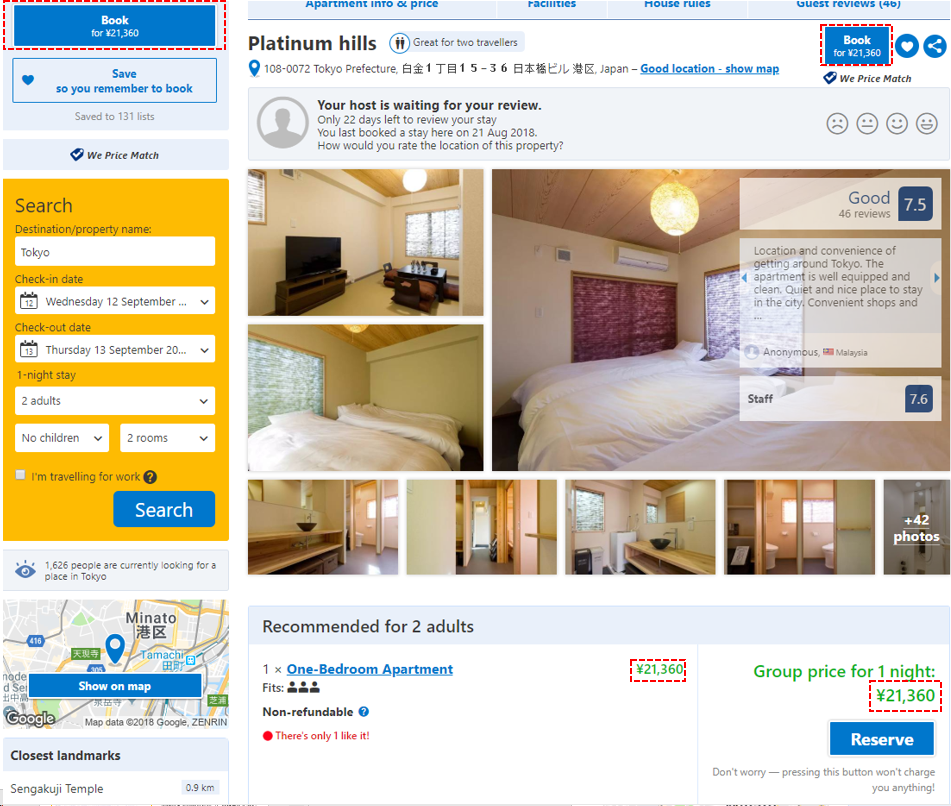Open the No children dropdown
Screen dimensions: 951x806
tap(62, 438)
